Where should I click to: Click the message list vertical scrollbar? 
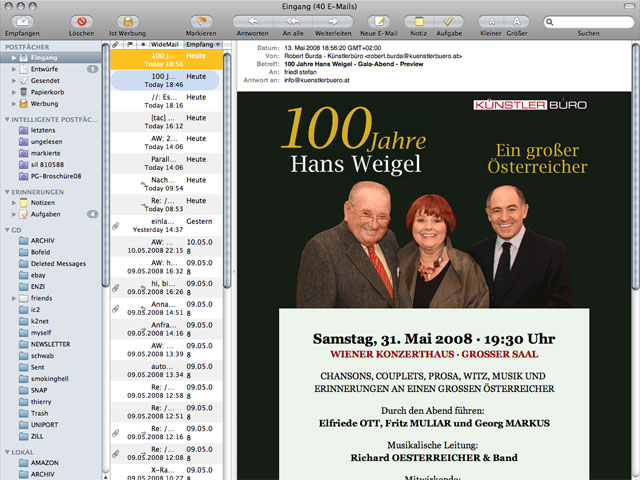coord(227,169)
